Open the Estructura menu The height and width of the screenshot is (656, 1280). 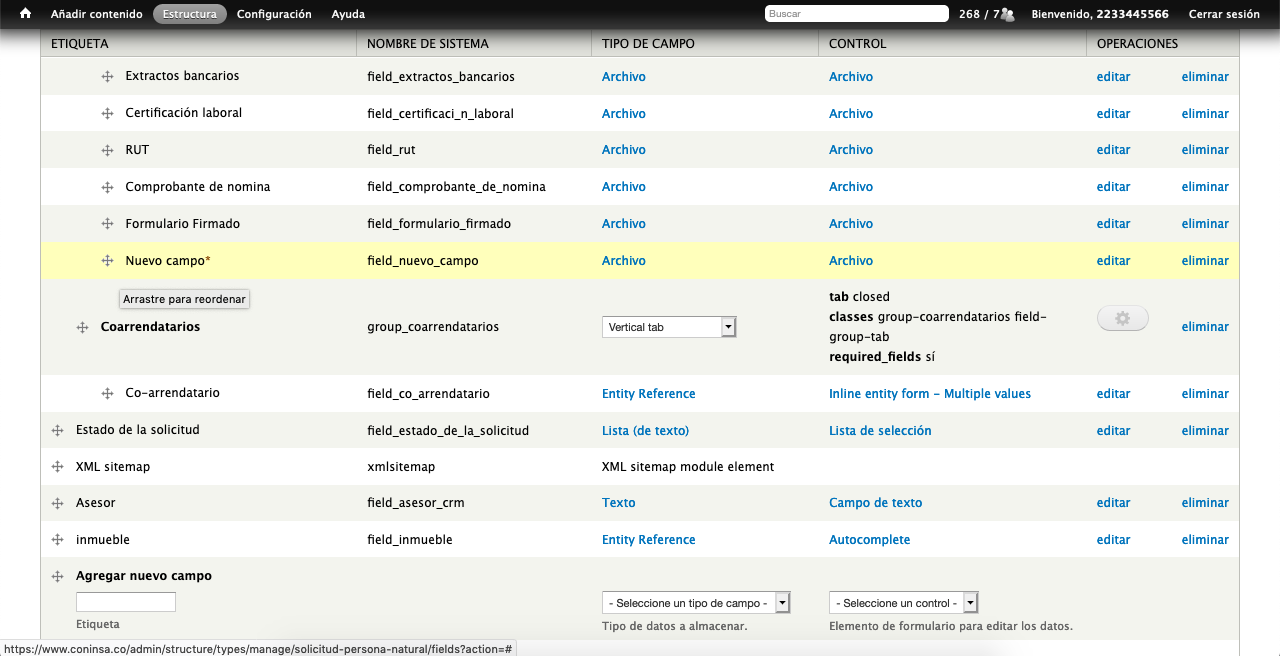190,14
